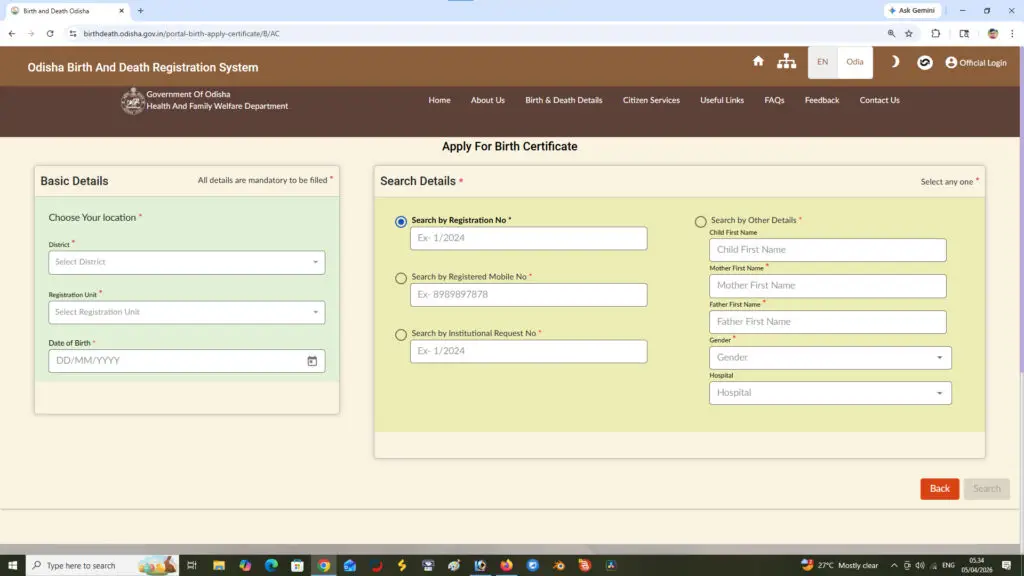Expand the Select District dropdown
1024x576 pixels.
(187, 262)
